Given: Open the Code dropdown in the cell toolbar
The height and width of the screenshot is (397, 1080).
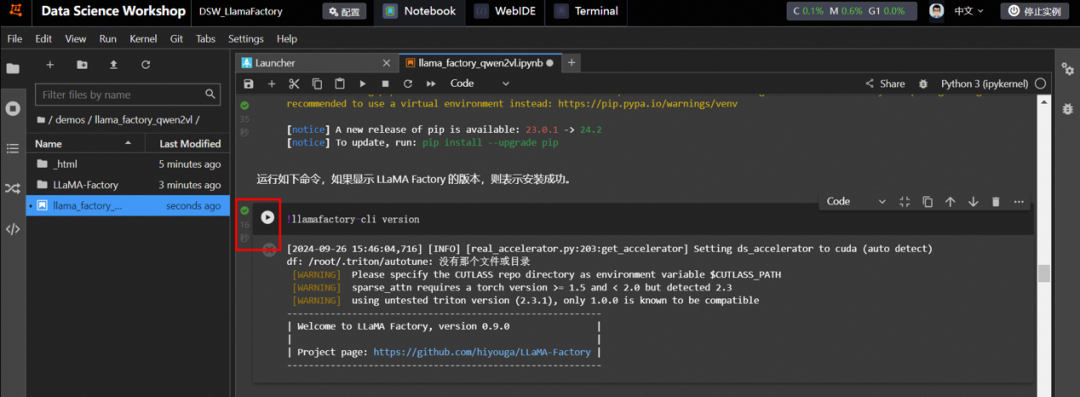Looking at the screenshot, I should point(856,201).
